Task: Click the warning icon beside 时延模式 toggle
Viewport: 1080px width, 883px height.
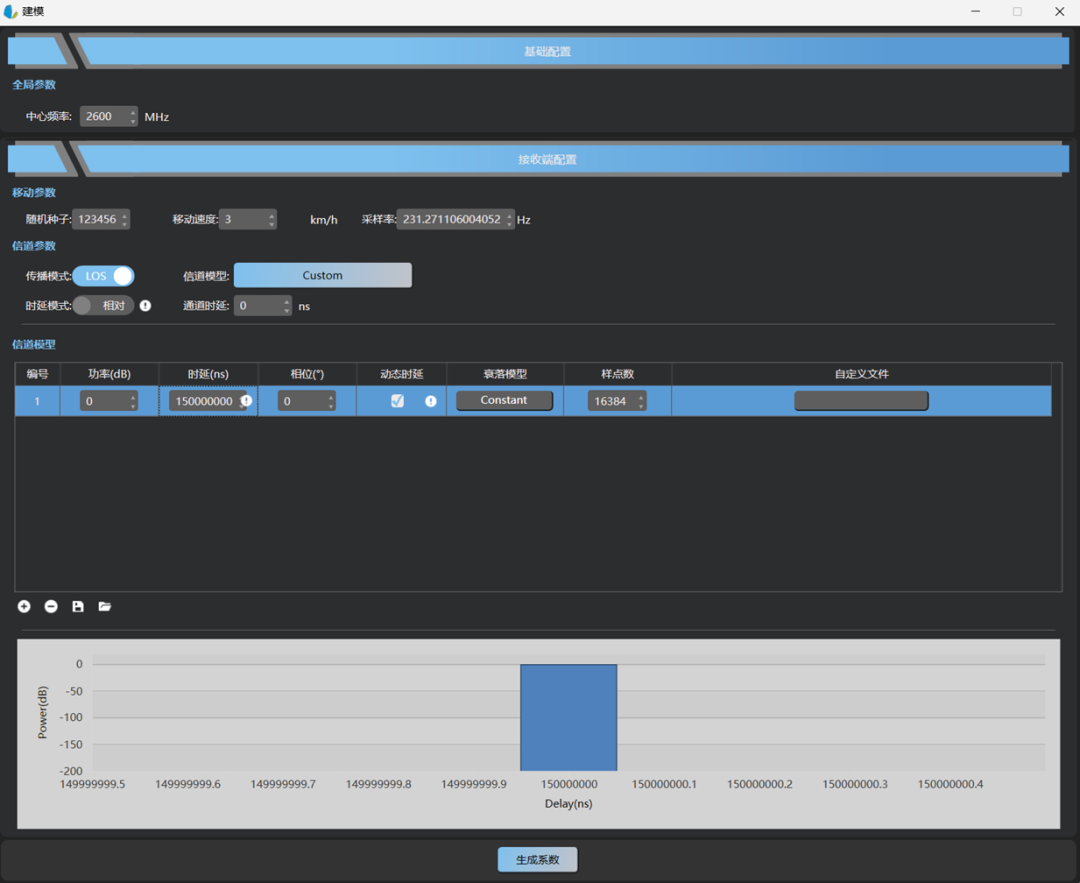Action: coord(145,305)
